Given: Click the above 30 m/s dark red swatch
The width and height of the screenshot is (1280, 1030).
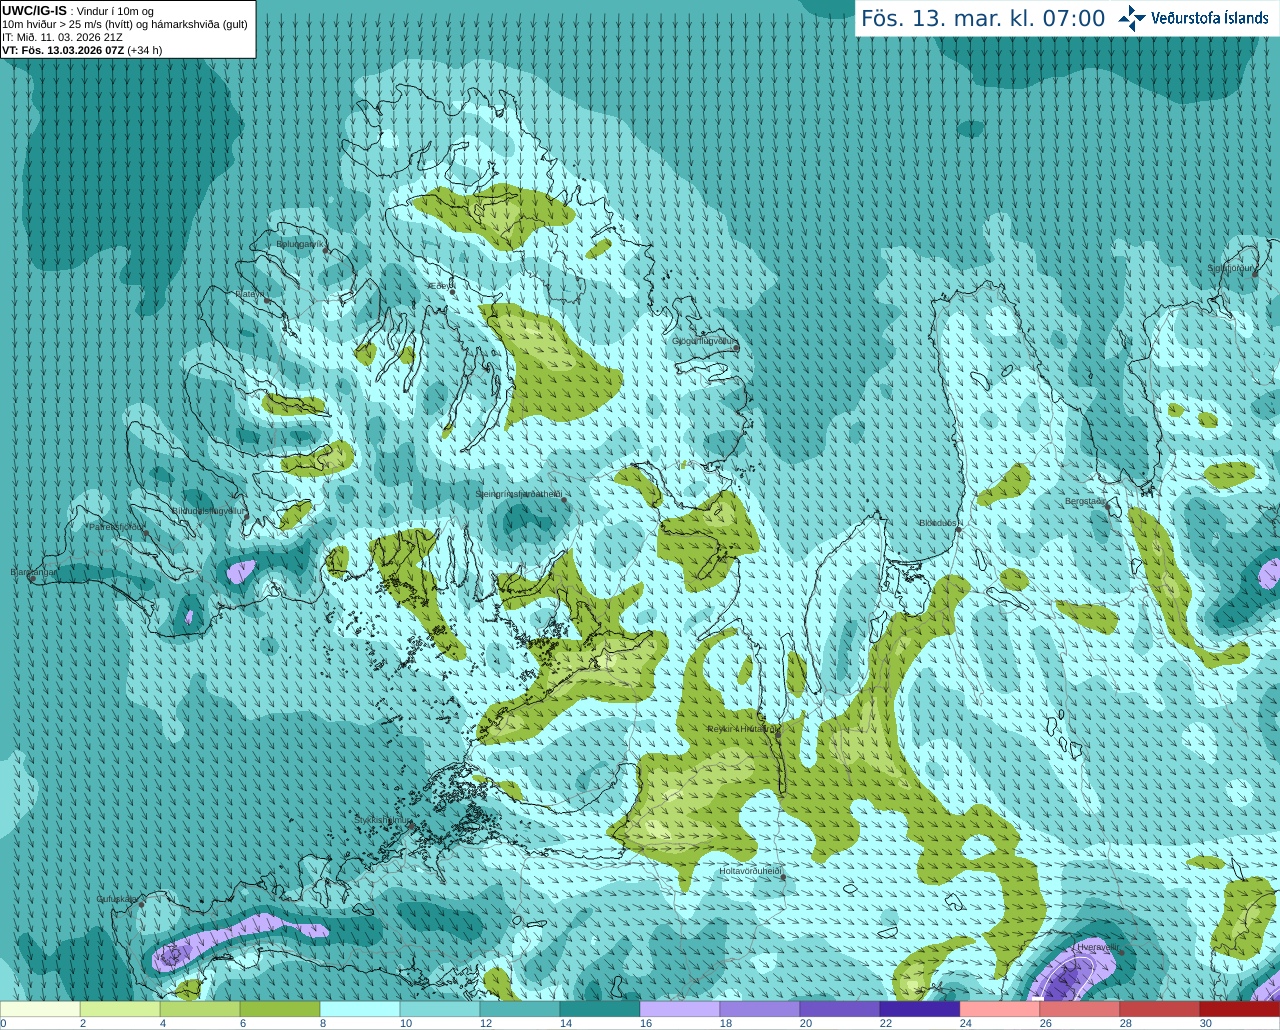Looking at the screenshot, I should pos(1240,1009).
